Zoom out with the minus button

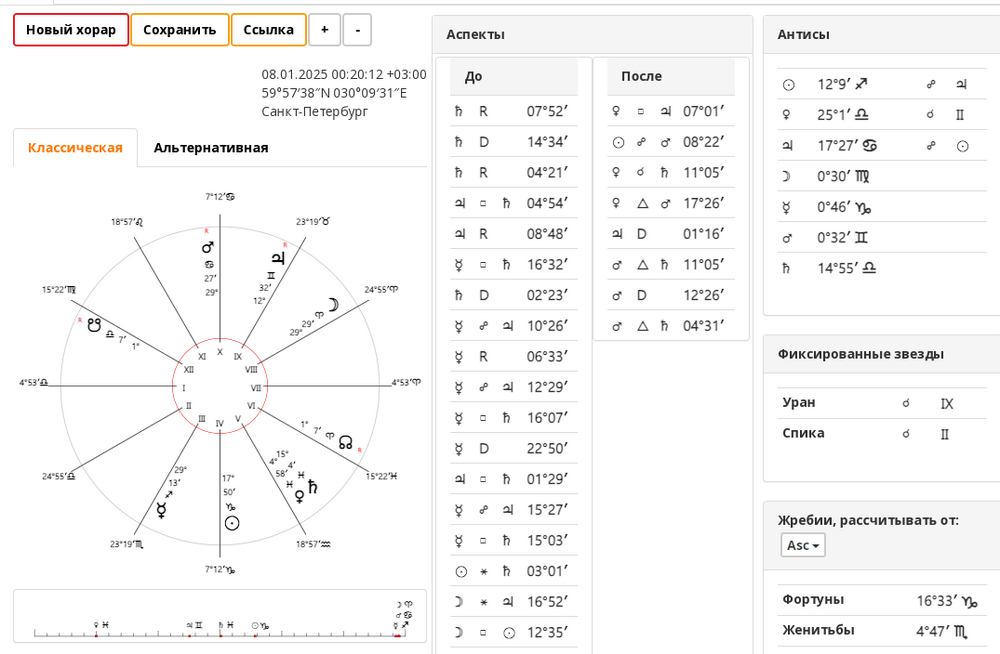tap(357, 30)
